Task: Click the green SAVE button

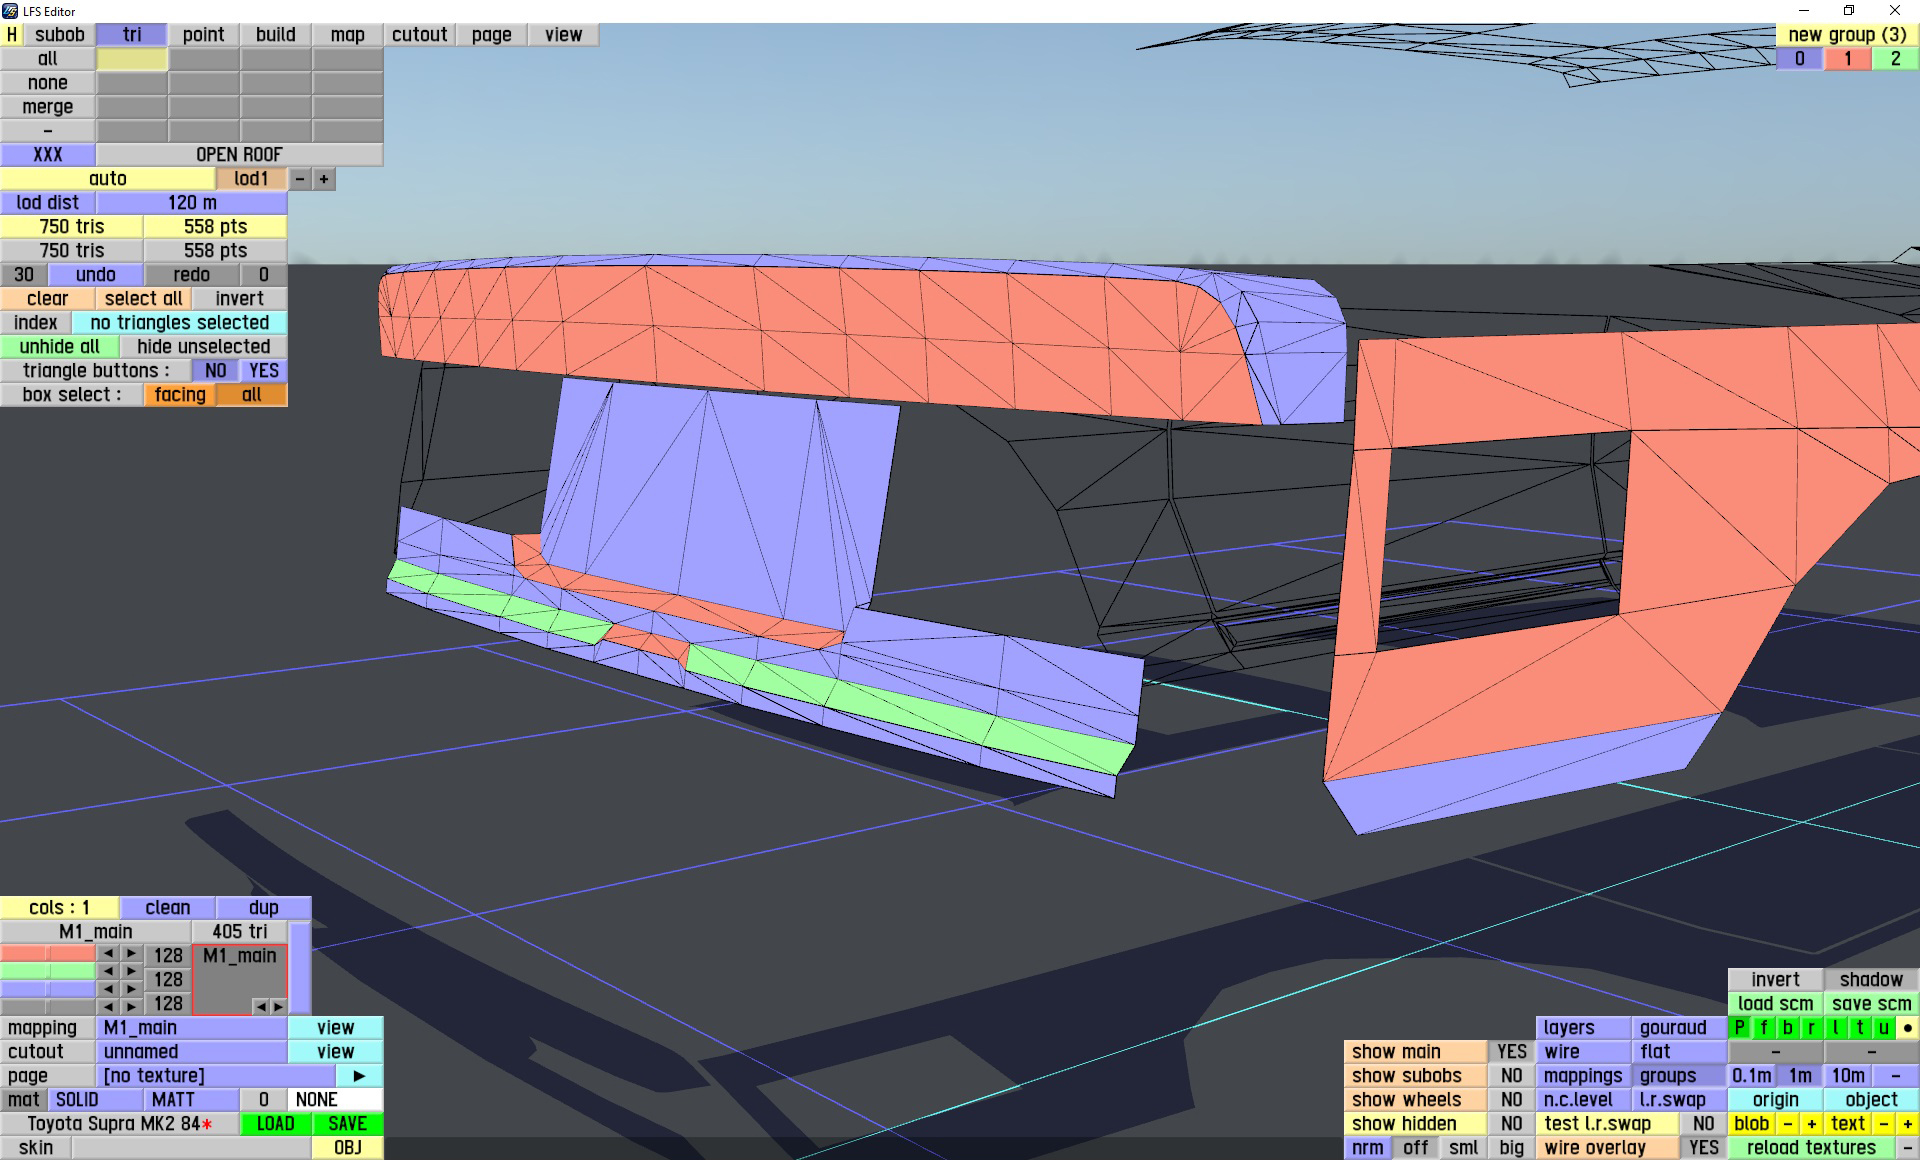Action: pyautogui.click(x=347, y=1123)
